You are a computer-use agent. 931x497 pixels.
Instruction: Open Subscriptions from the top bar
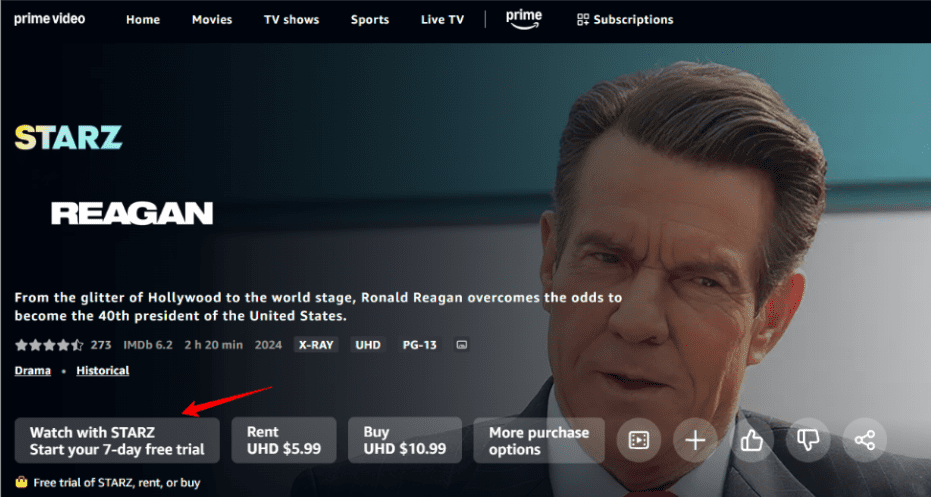(625, 20)
